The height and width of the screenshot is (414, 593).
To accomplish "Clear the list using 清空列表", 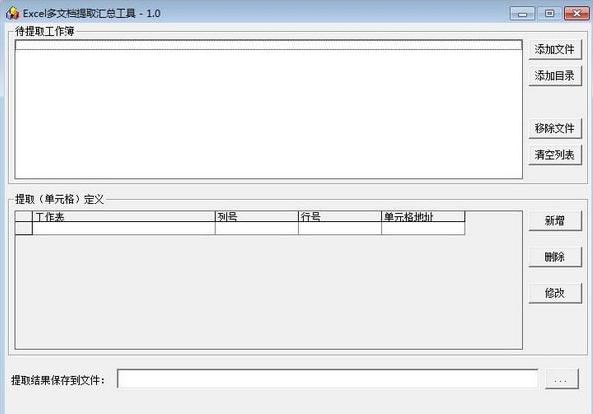I will point(555,155).
